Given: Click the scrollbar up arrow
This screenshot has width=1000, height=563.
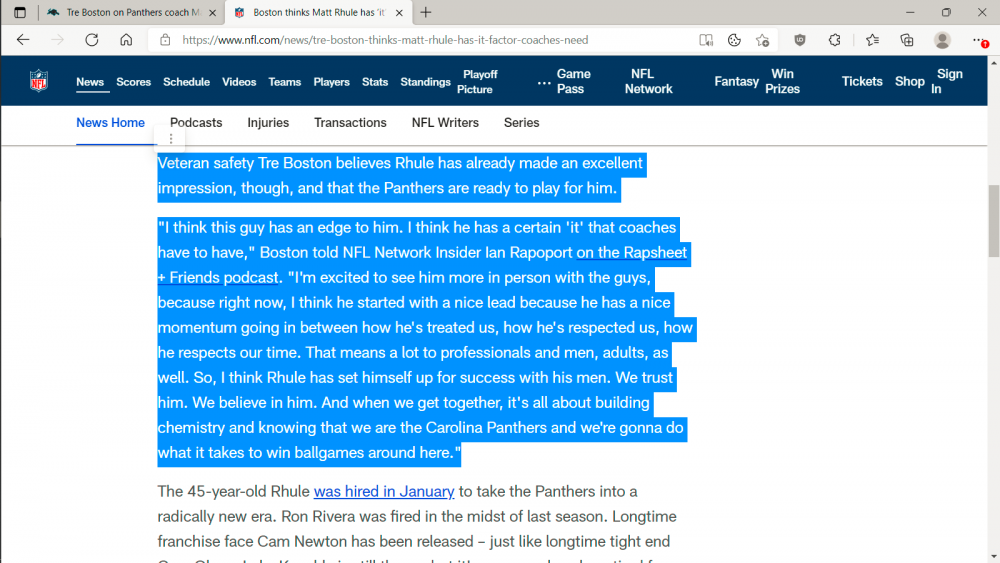Looking at the screenshot, I should click(x=994, y=63).
